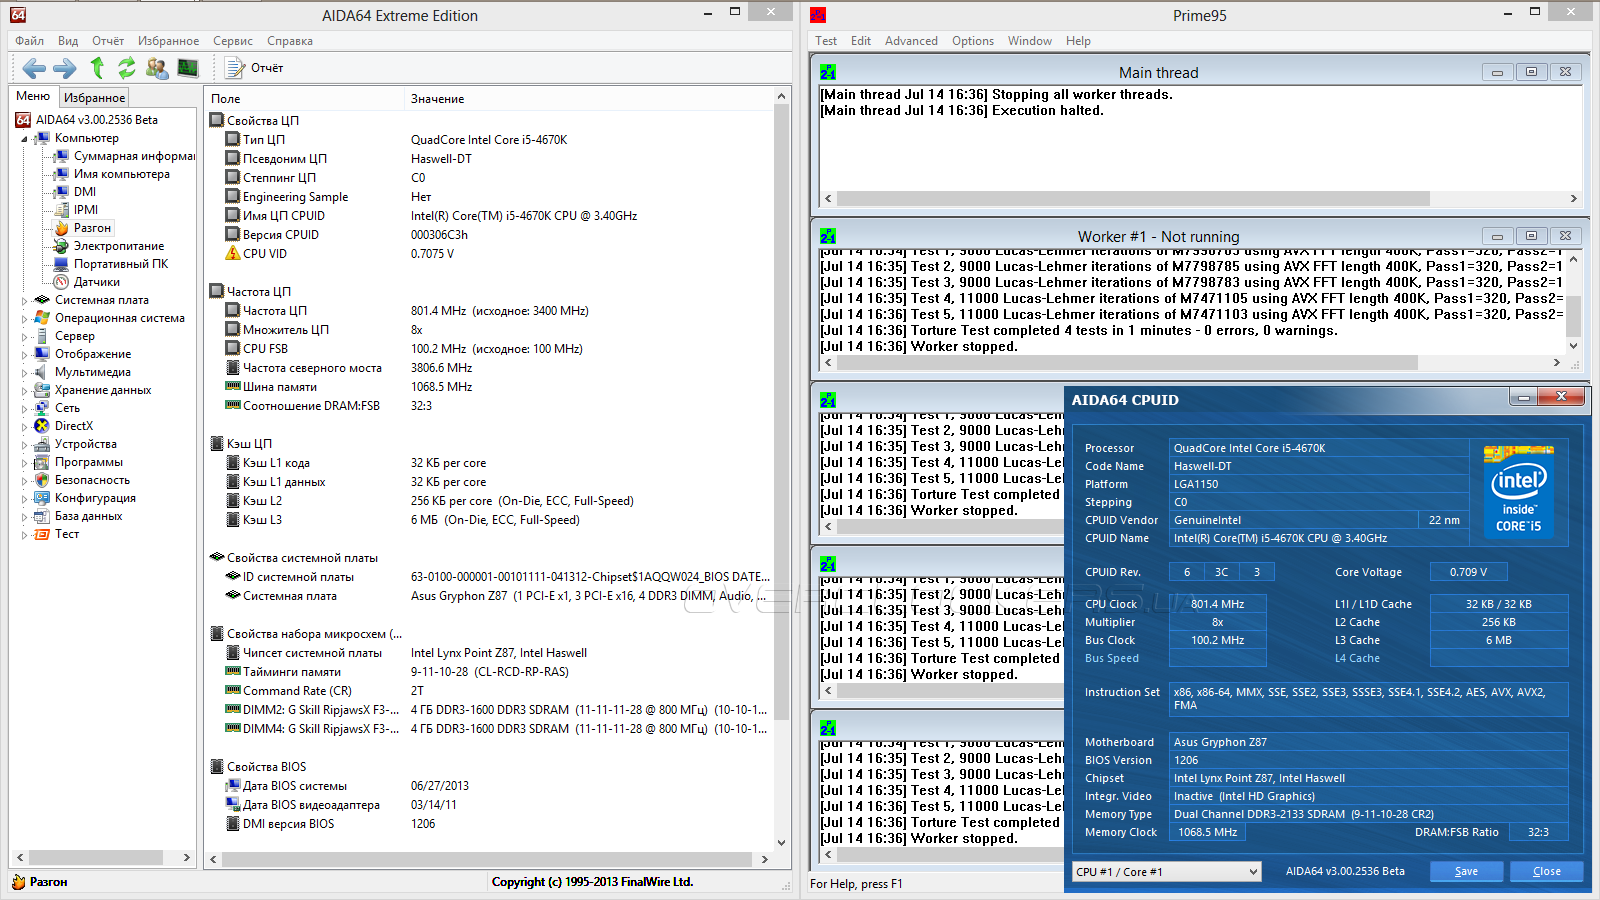The image size is (1600, 900).
Task: Select Электропитание in the tree
Action: click(118, 246)
